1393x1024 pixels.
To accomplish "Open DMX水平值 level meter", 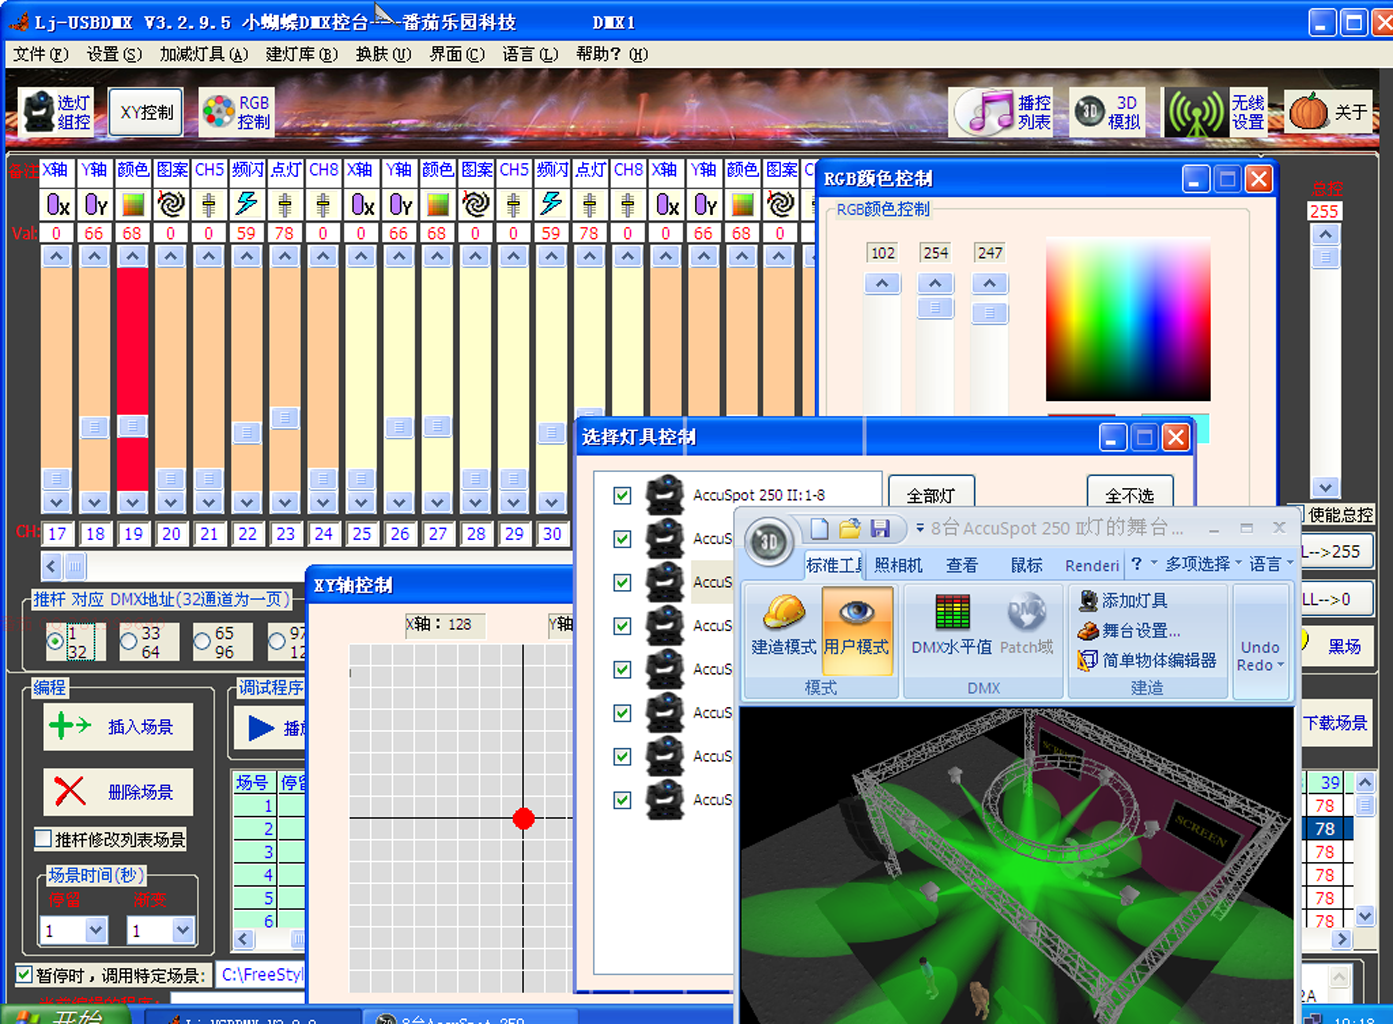I will [952, 625].
